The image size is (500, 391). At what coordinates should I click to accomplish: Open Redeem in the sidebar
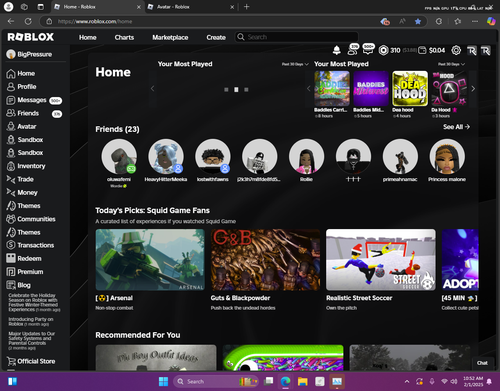click(24, 258)
